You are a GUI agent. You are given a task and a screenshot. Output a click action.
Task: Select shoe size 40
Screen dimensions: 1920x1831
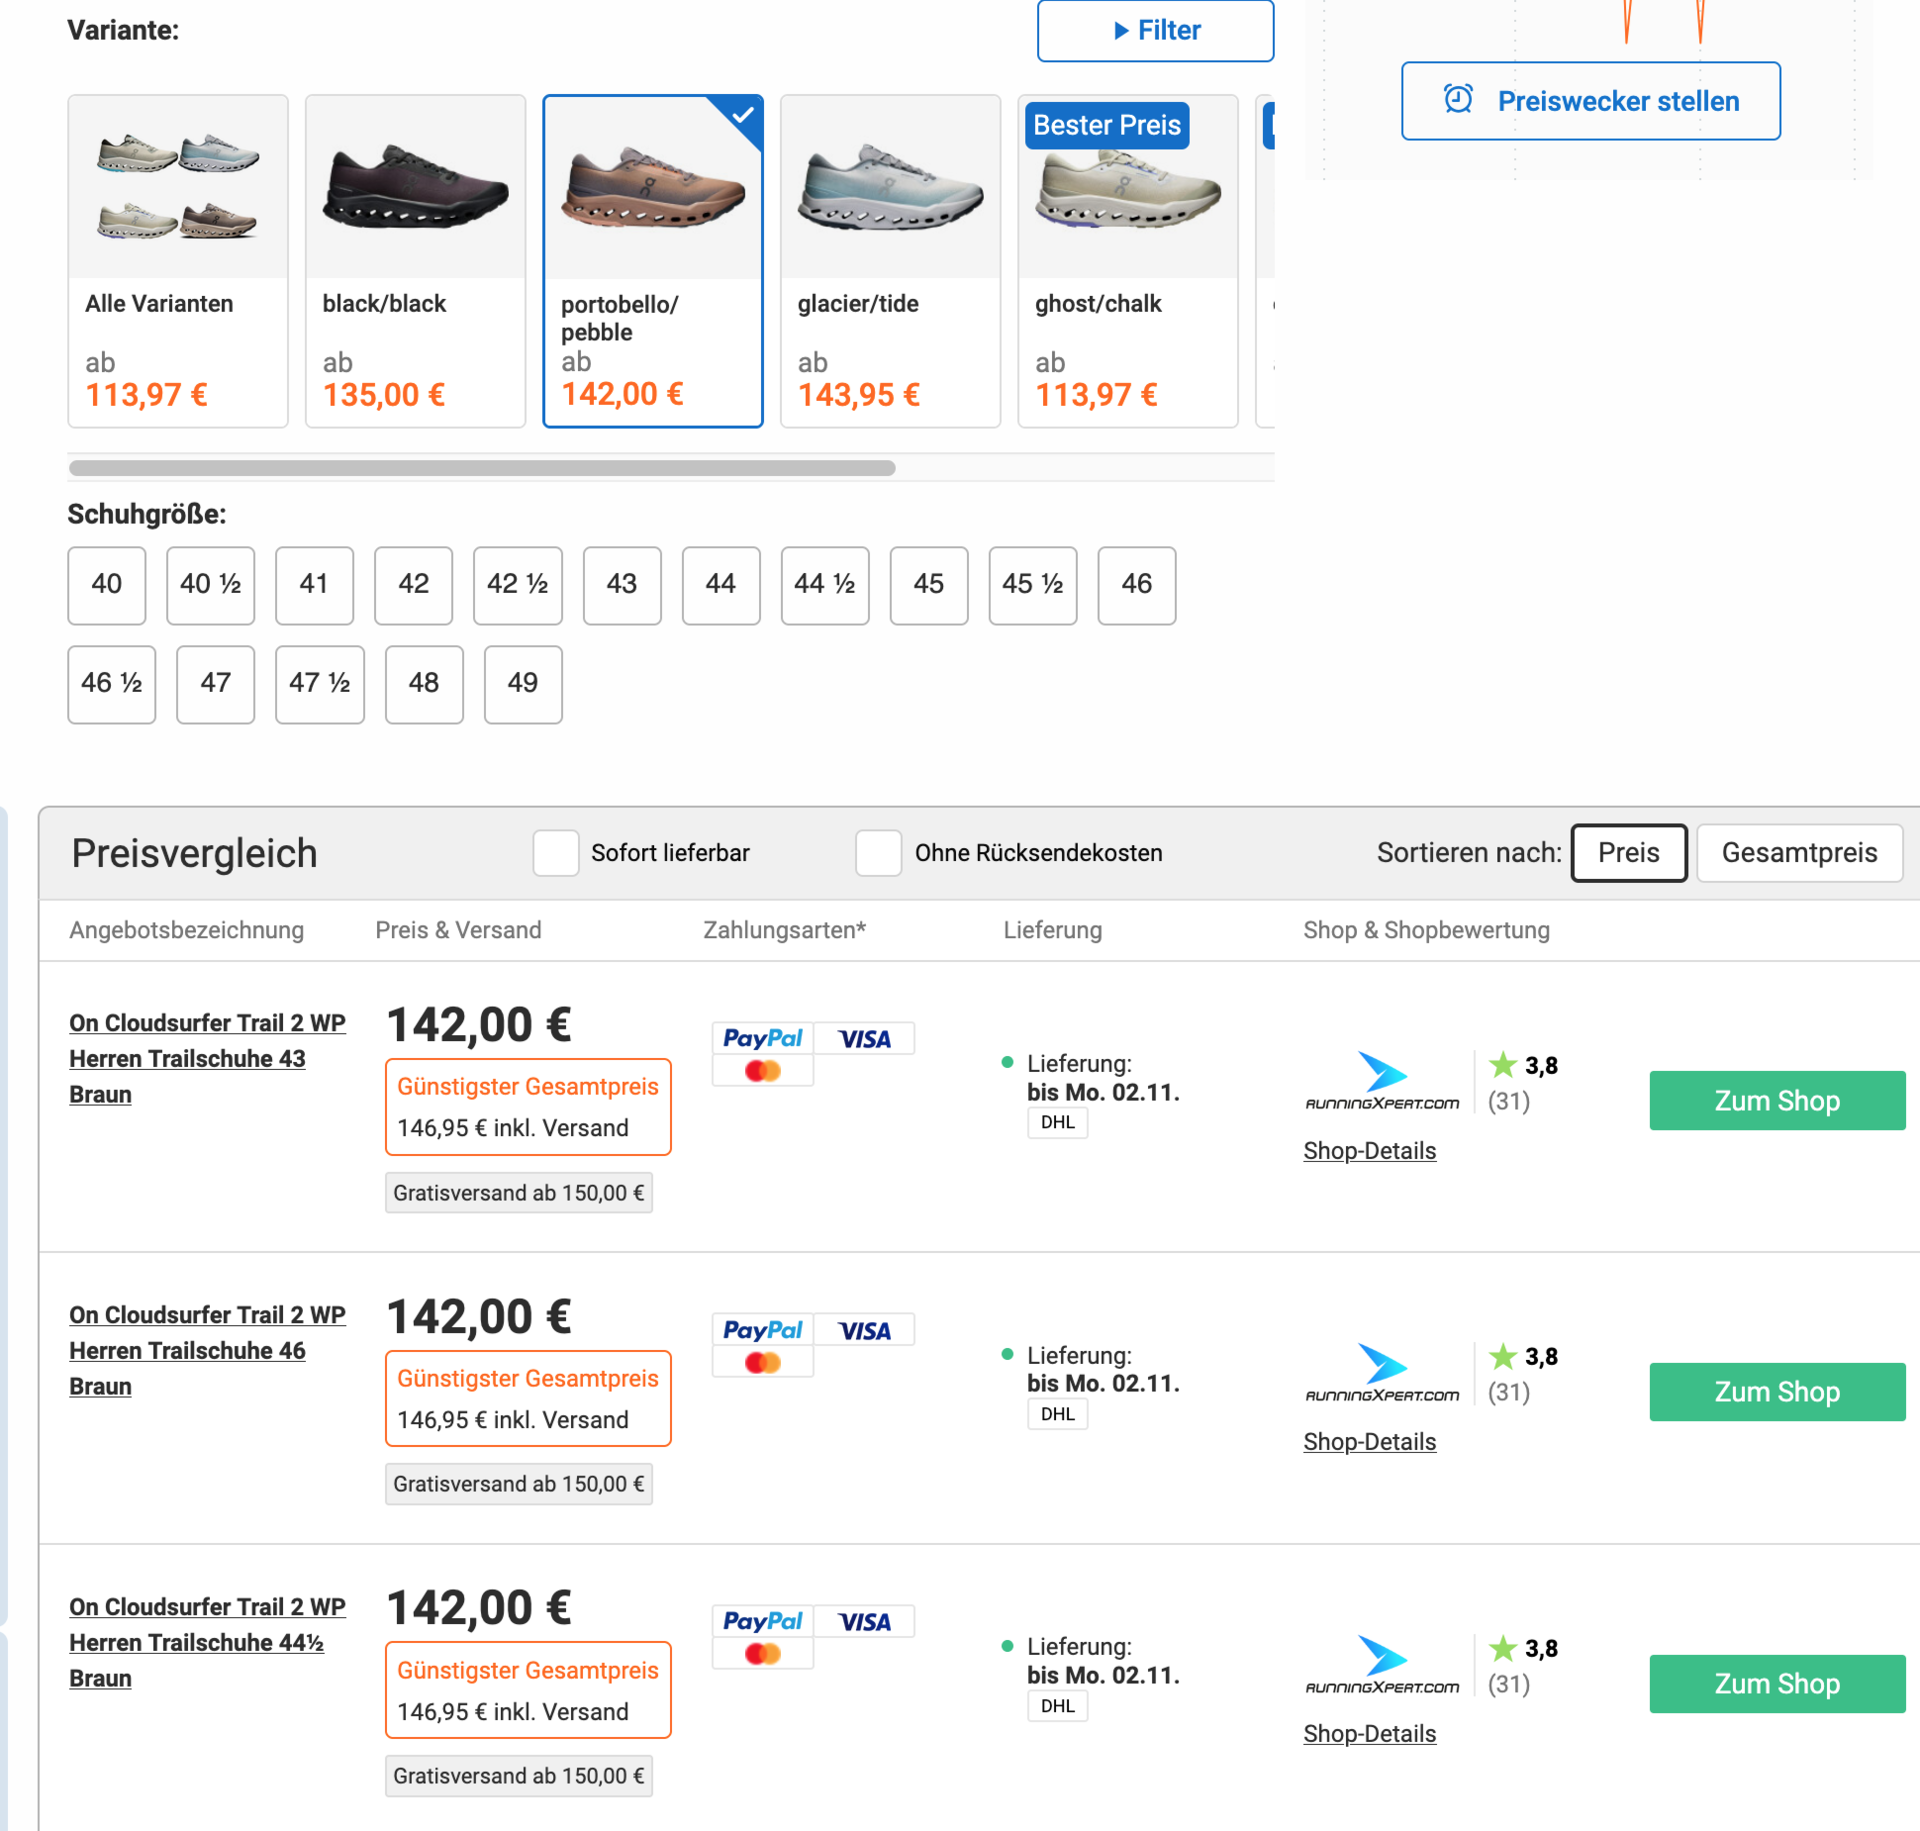tap(107, 585)
